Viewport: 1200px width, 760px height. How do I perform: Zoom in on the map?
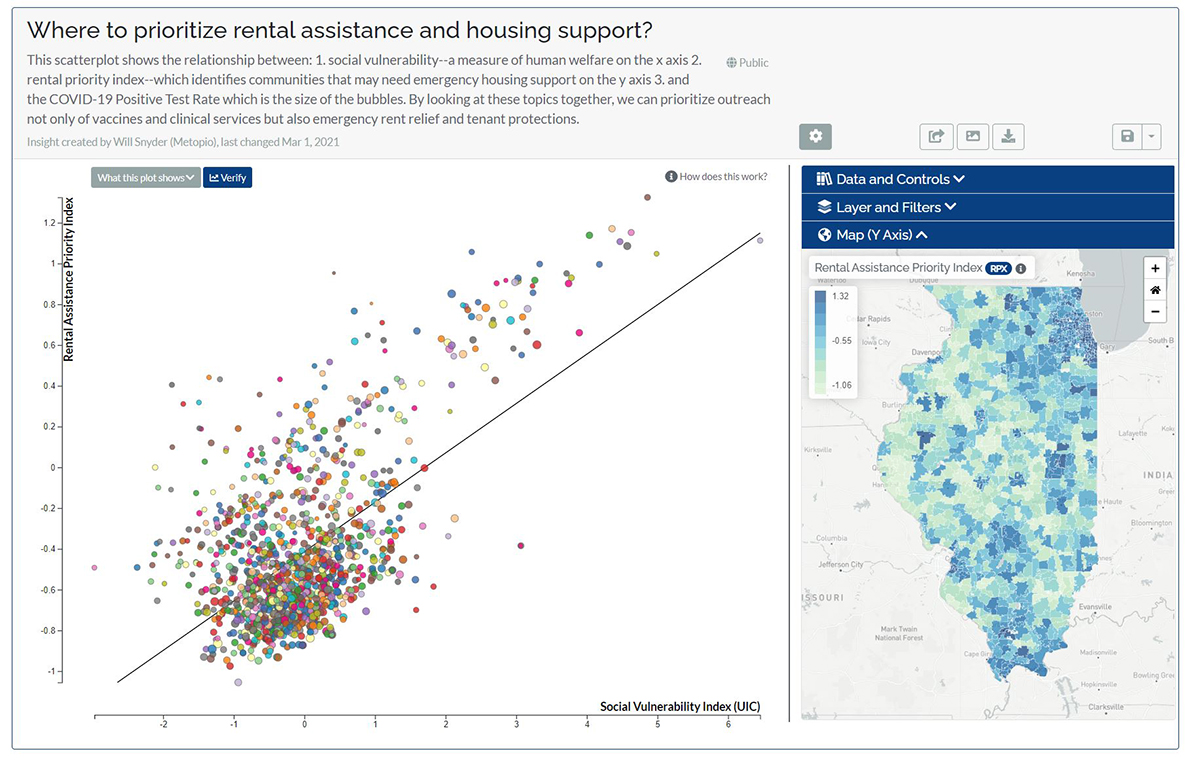1155,268
